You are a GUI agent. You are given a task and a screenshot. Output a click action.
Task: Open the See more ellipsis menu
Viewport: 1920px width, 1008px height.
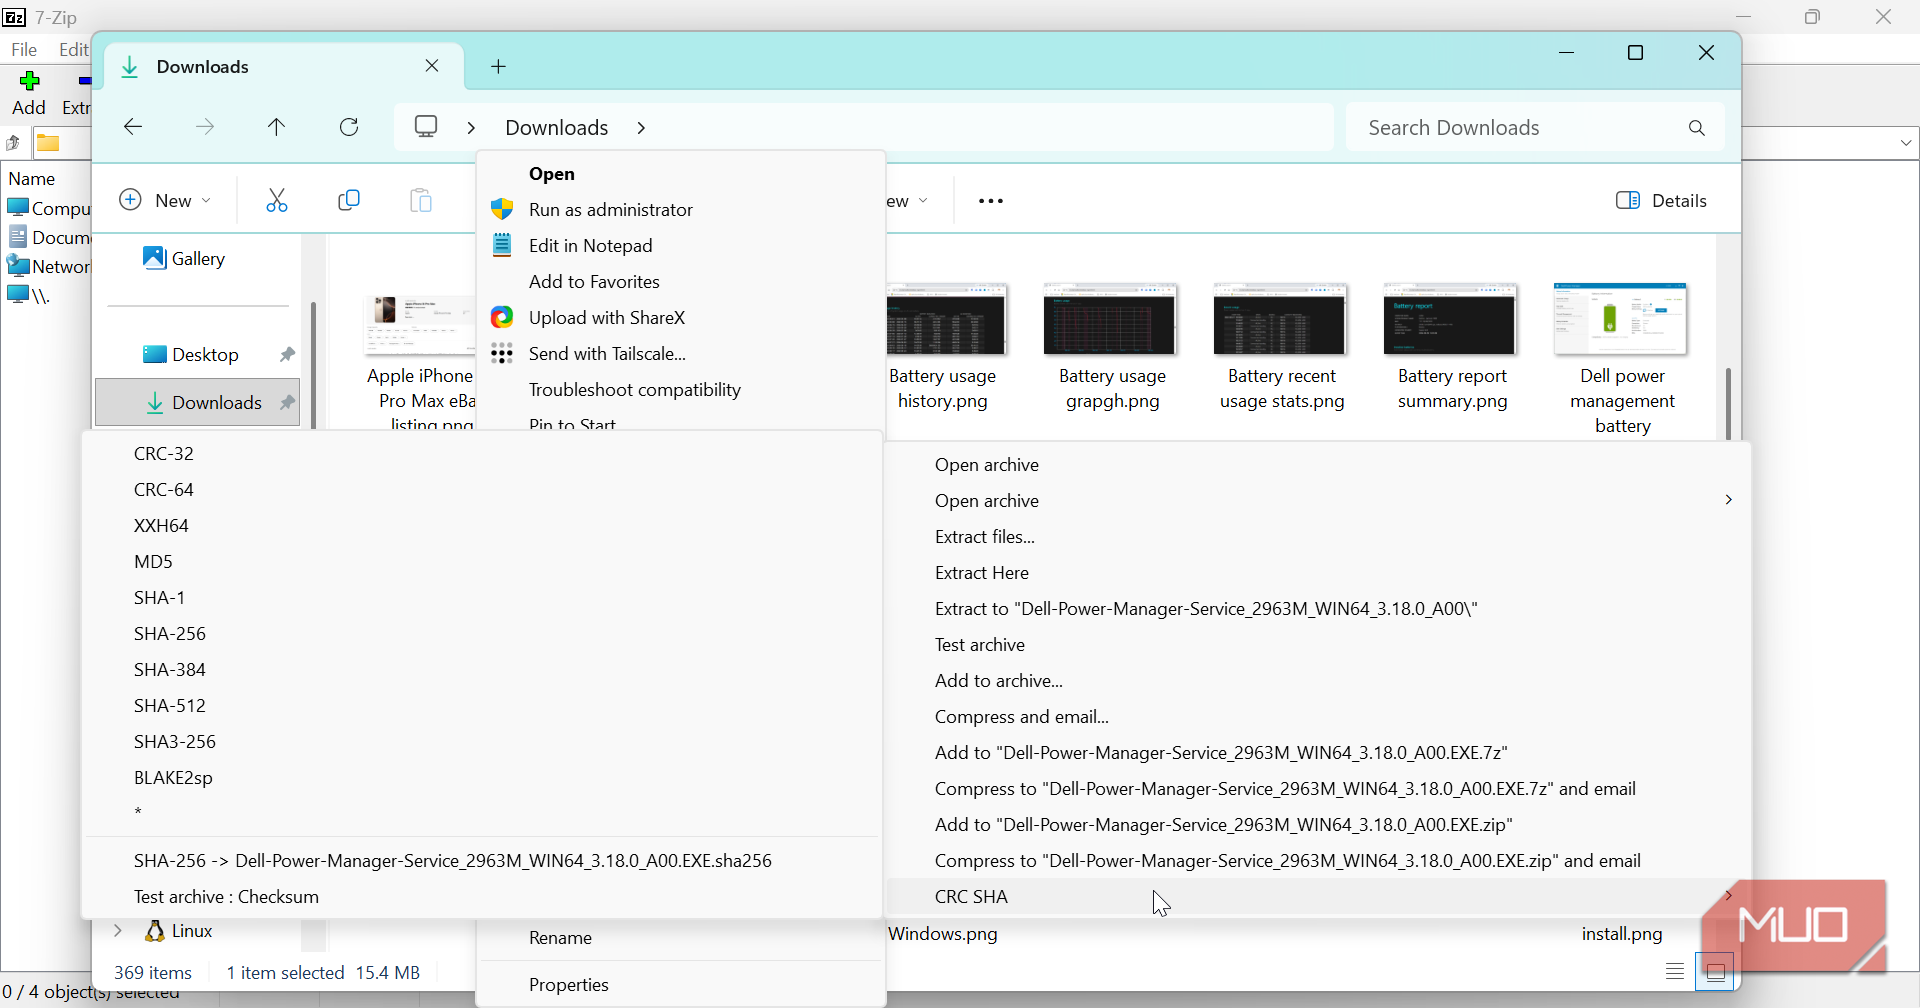point(991,201)
